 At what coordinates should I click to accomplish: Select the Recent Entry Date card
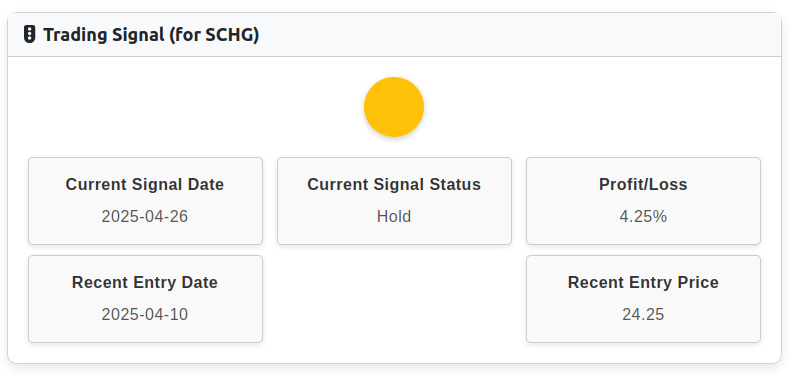[145, 299]
